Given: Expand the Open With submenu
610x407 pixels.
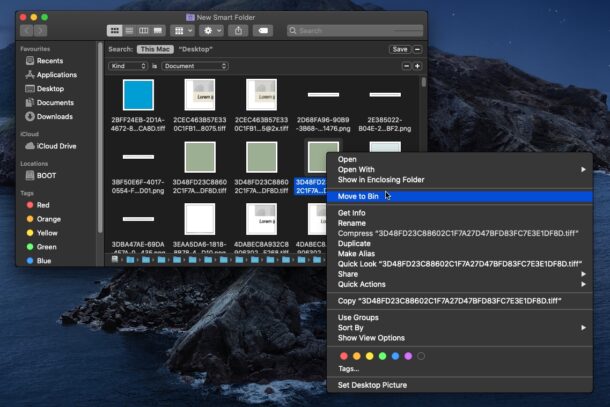Looking at the screenshot, I should click(x=460, y=170).
